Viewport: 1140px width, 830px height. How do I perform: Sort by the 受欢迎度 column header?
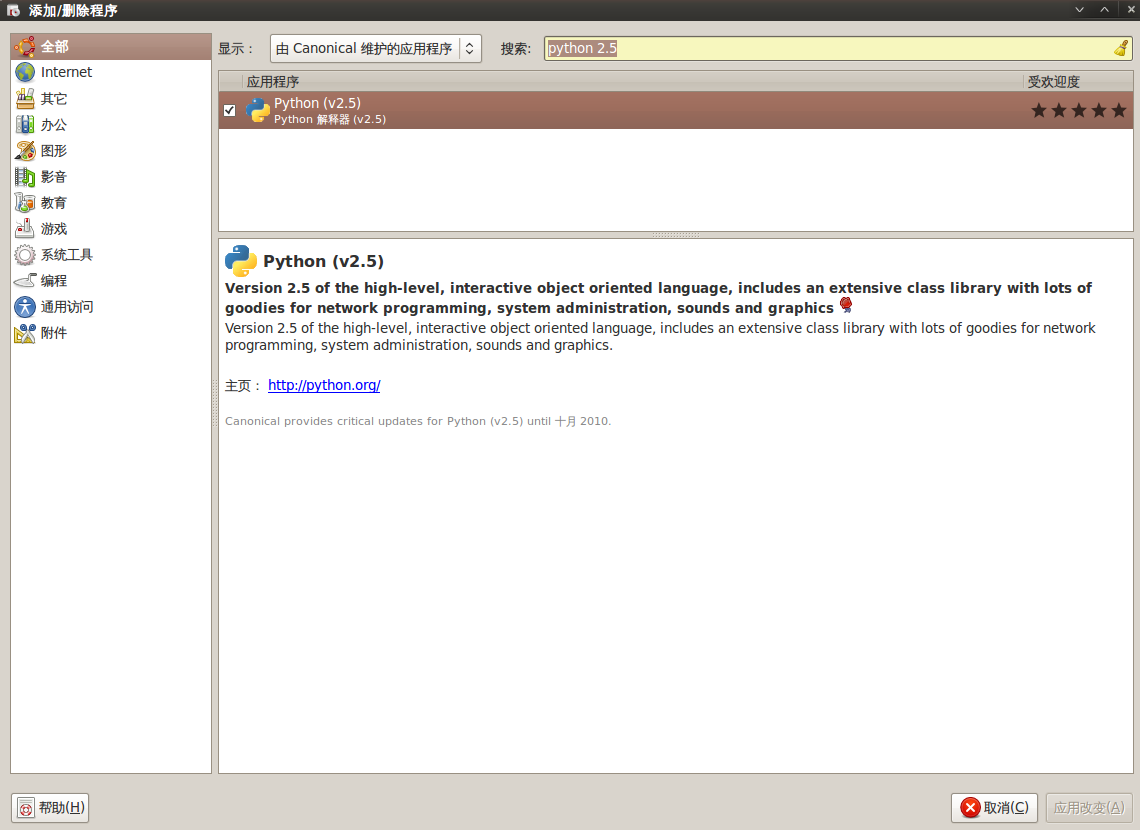(x=1077, y=81)
